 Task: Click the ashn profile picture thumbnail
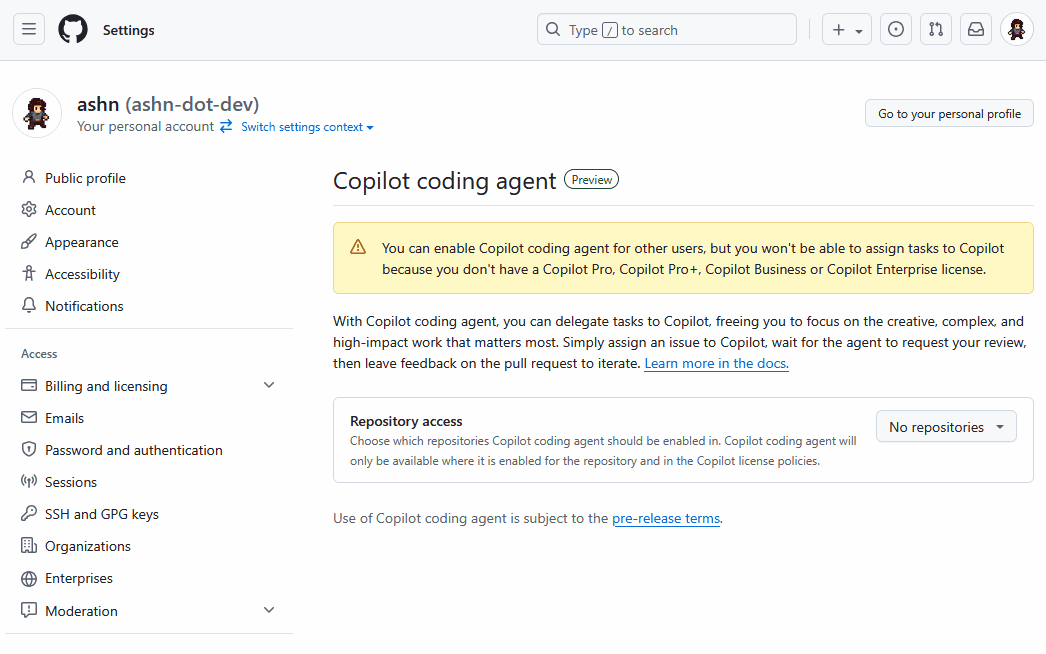click(37, 113)
